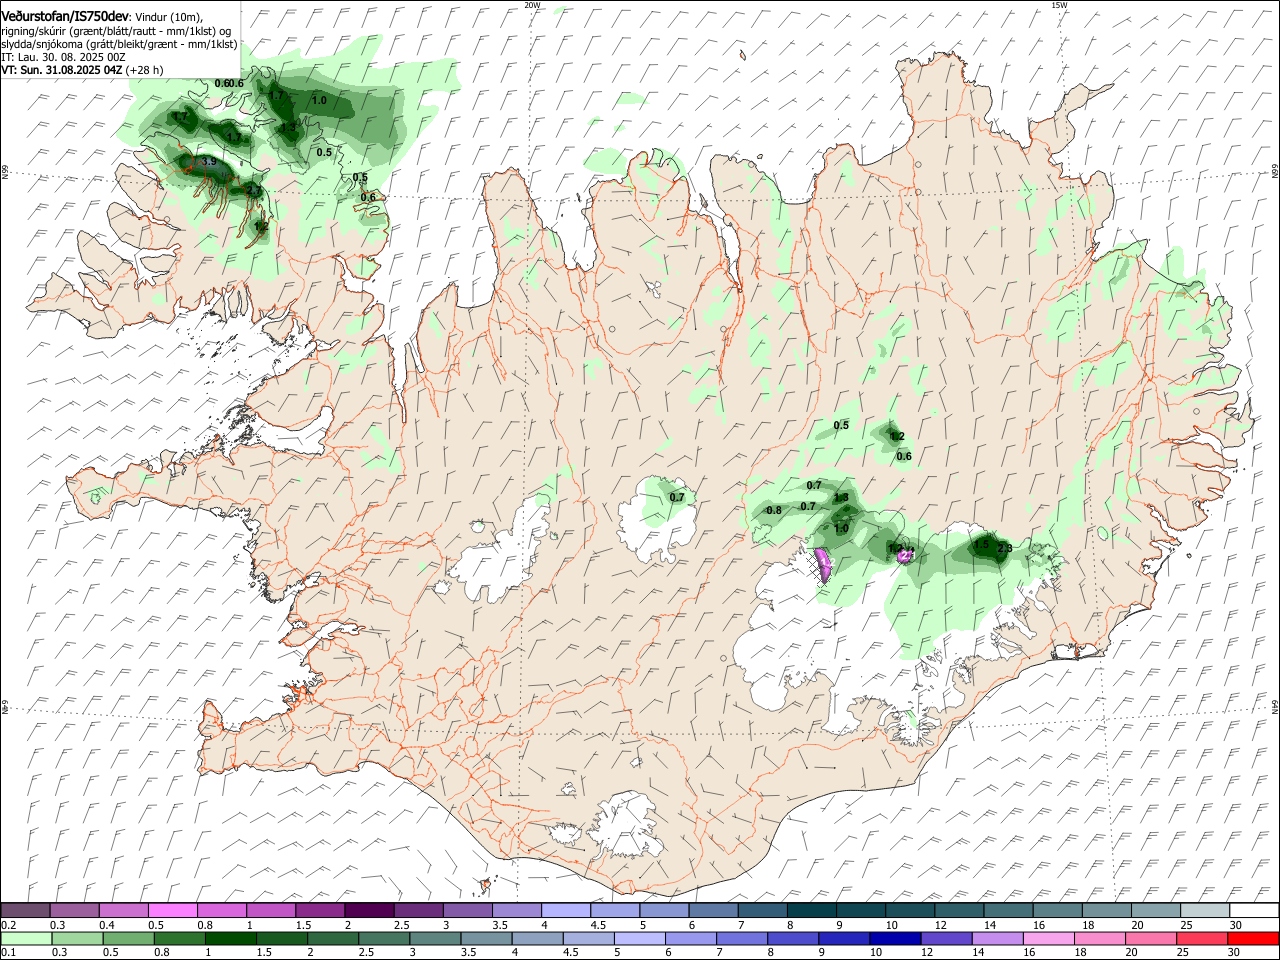Click the '30' label in the rain legend row

click(x=1233, y=953)
